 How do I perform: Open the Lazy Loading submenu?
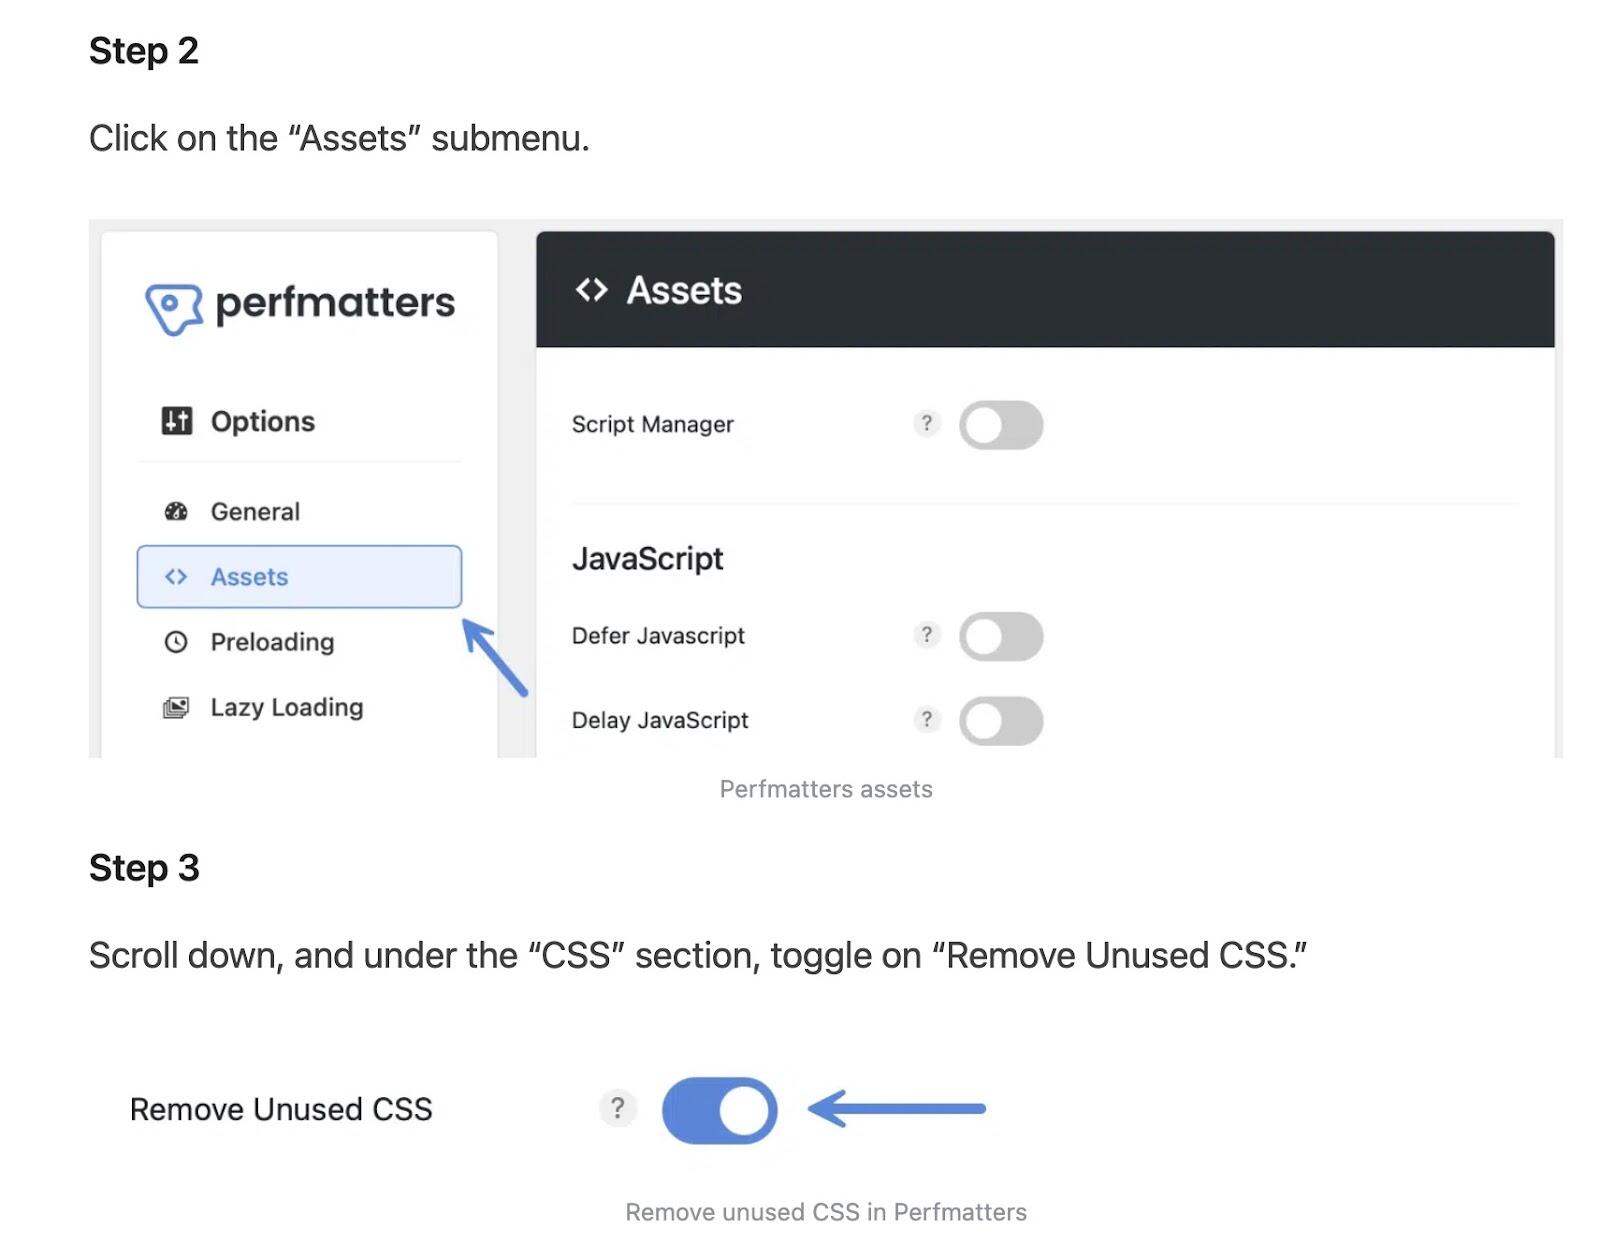click(x=287, y=708)
